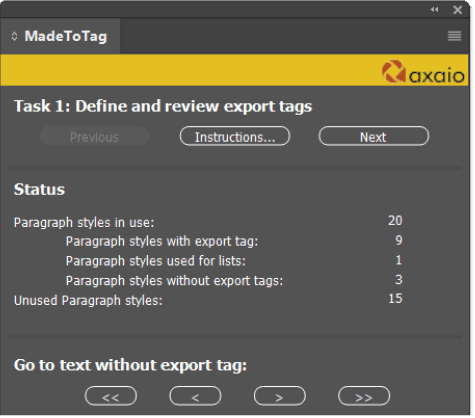The height and width of the screenshot is (418, 475).
Task: Click 'Unused Paragraph styles:' label
Action: tap(88, 300)
